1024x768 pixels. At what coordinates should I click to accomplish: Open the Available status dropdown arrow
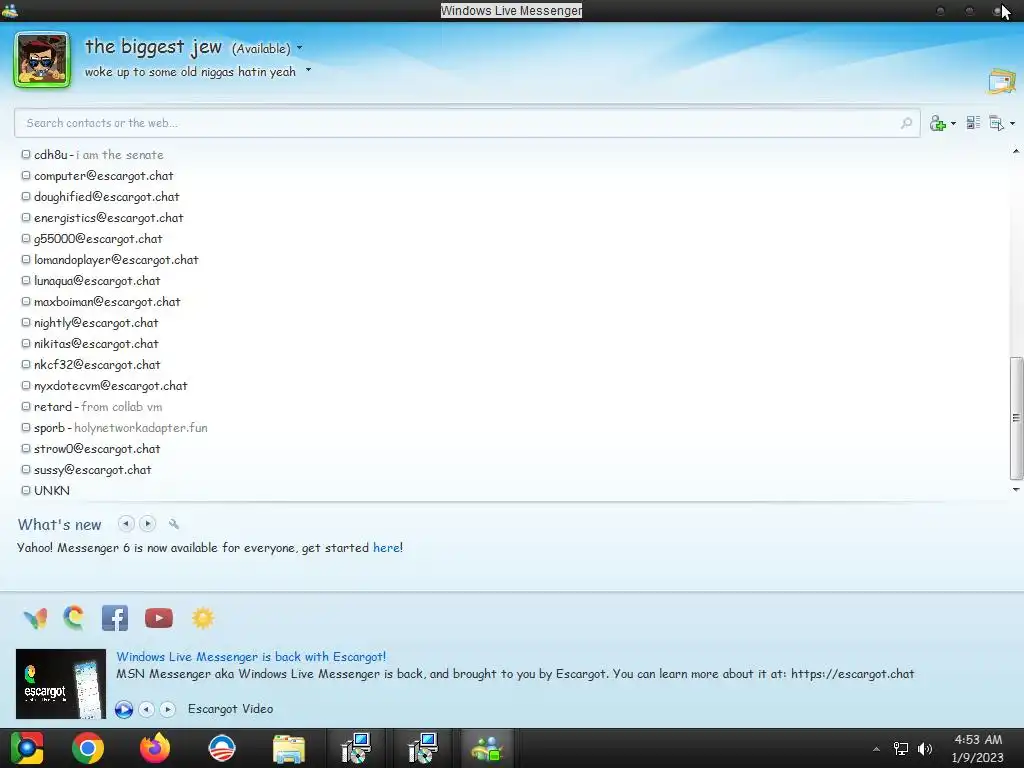coord(300,48)
